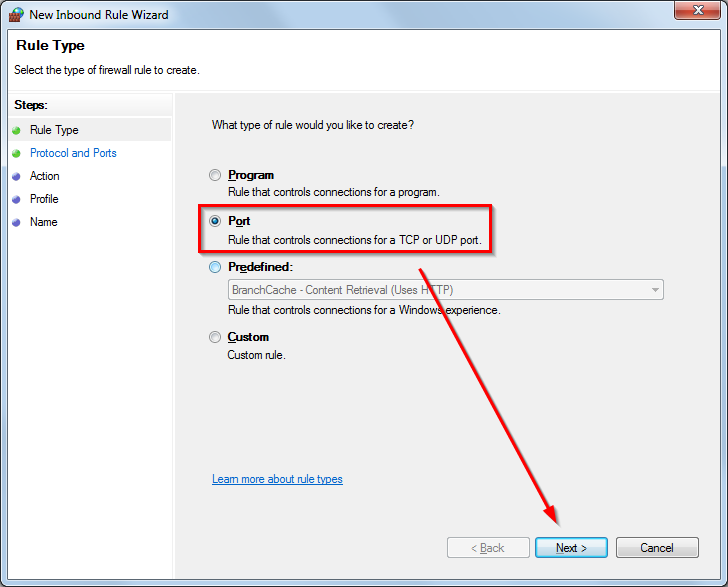Click the firewall wizard icon in title bar
This screenshot has height=587, width=728.
click(15, 15)
